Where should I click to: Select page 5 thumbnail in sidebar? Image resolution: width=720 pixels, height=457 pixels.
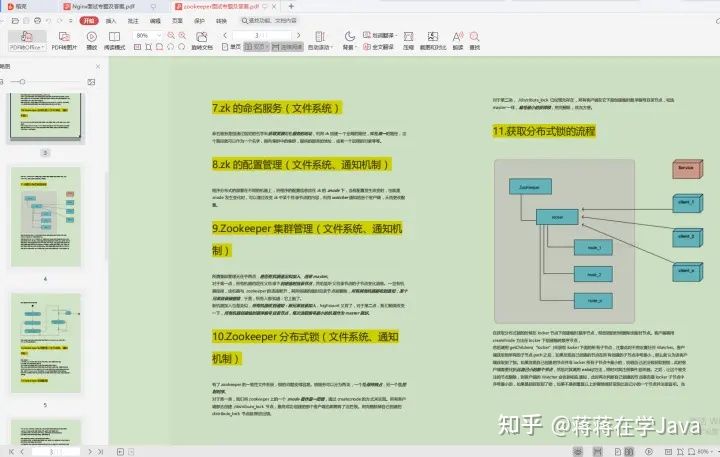(46, 343)
